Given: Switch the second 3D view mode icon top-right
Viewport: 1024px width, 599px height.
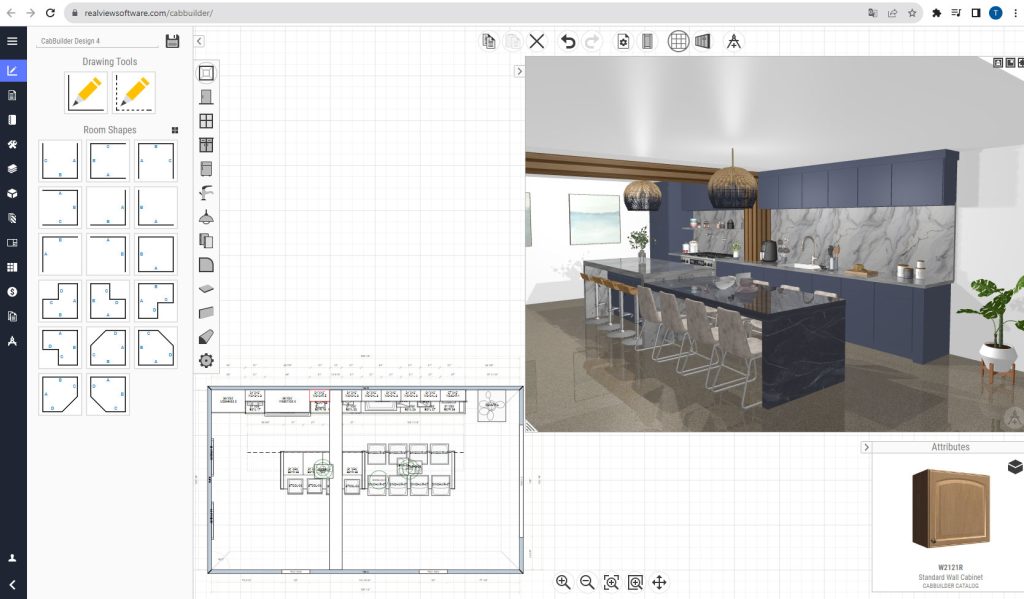Looking at the screenshot, I should (1010, 63).
